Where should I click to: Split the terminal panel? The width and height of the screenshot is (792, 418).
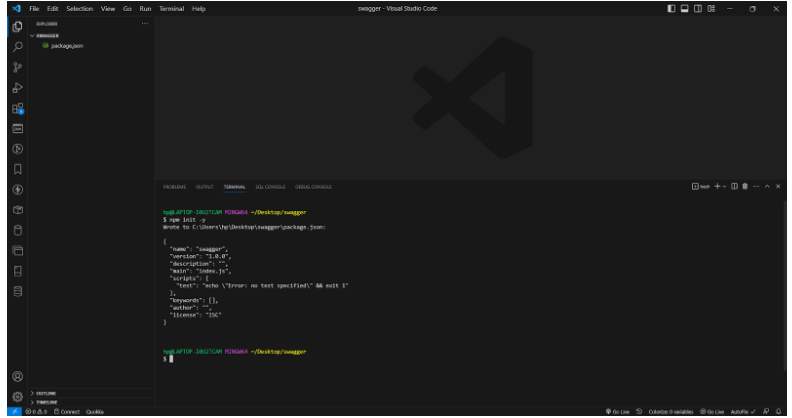734,187
